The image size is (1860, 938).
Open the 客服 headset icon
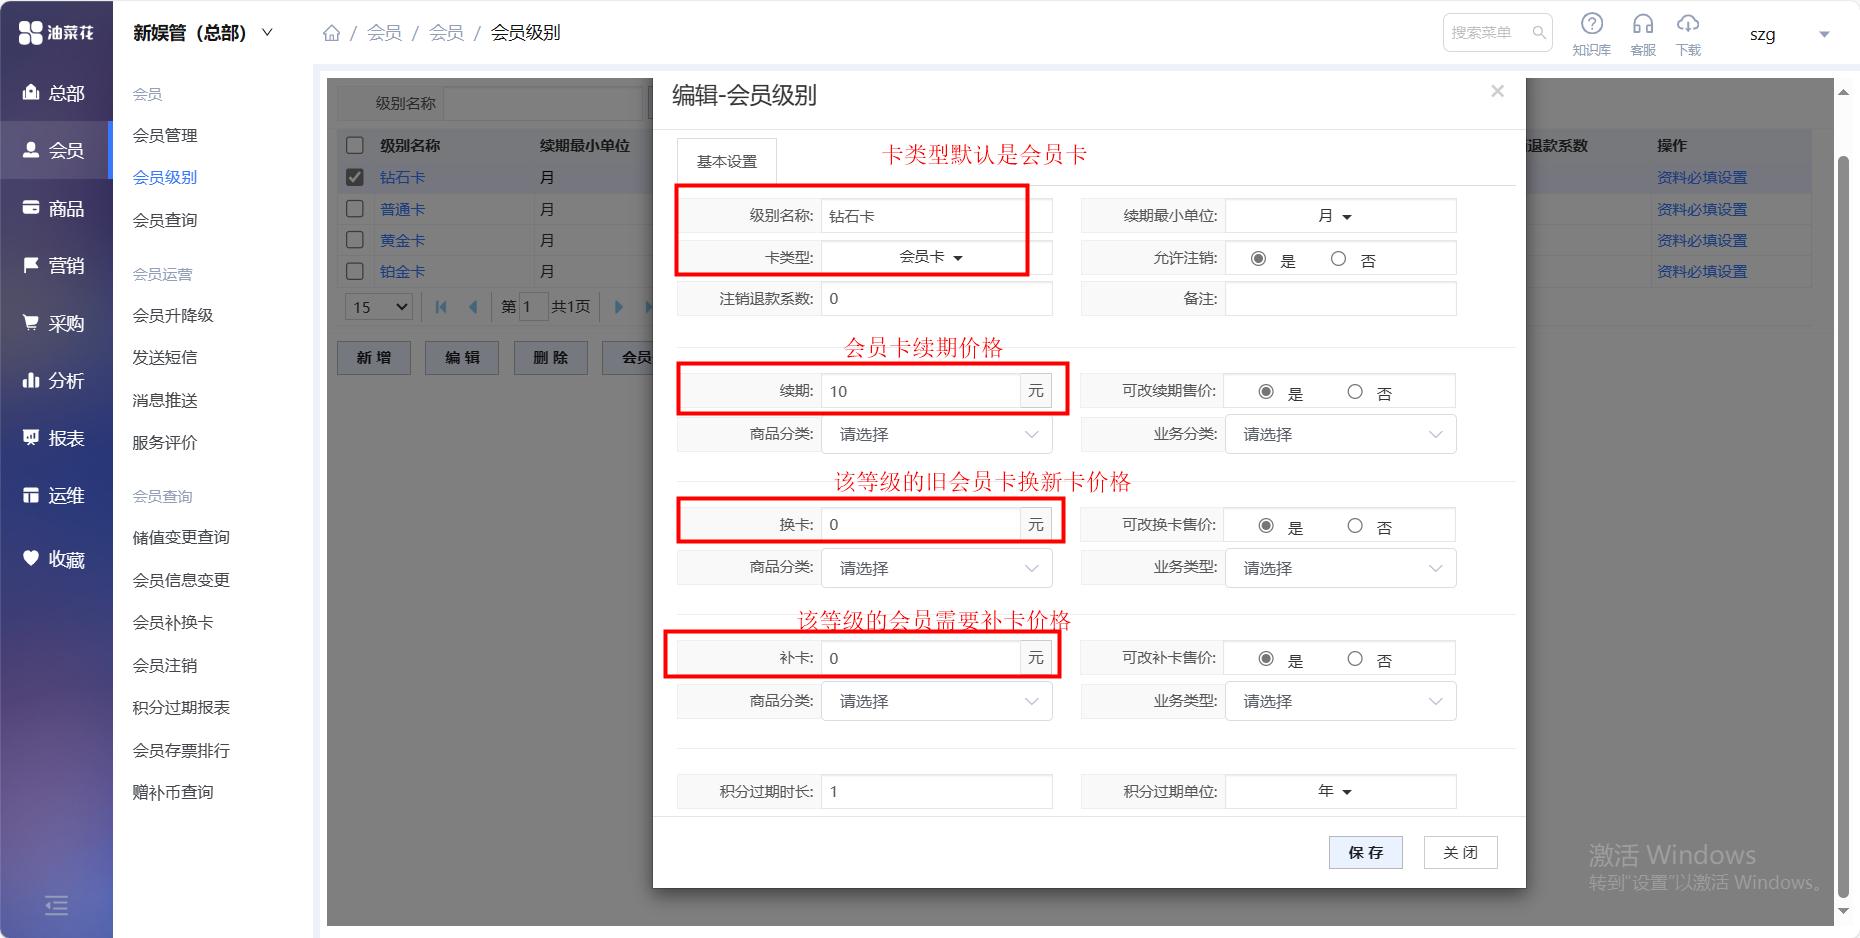(x=1643, y=33)
